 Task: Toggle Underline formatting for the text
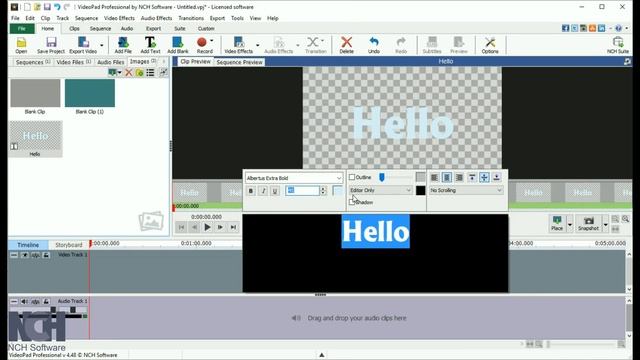[275, 191]
